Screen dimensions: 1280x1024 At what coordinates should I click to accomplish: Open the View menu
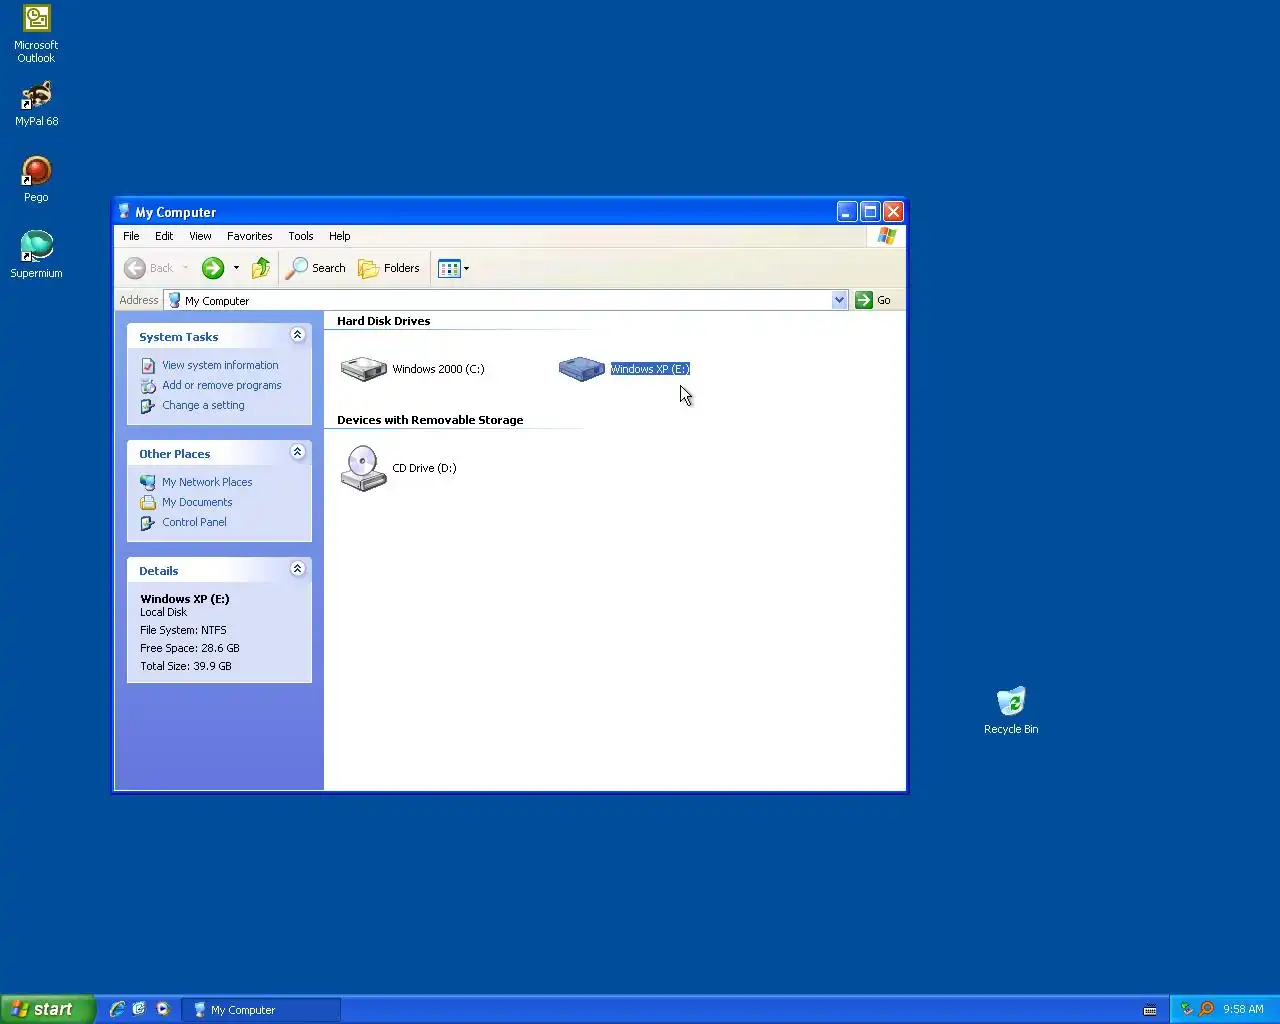[200, 236]
